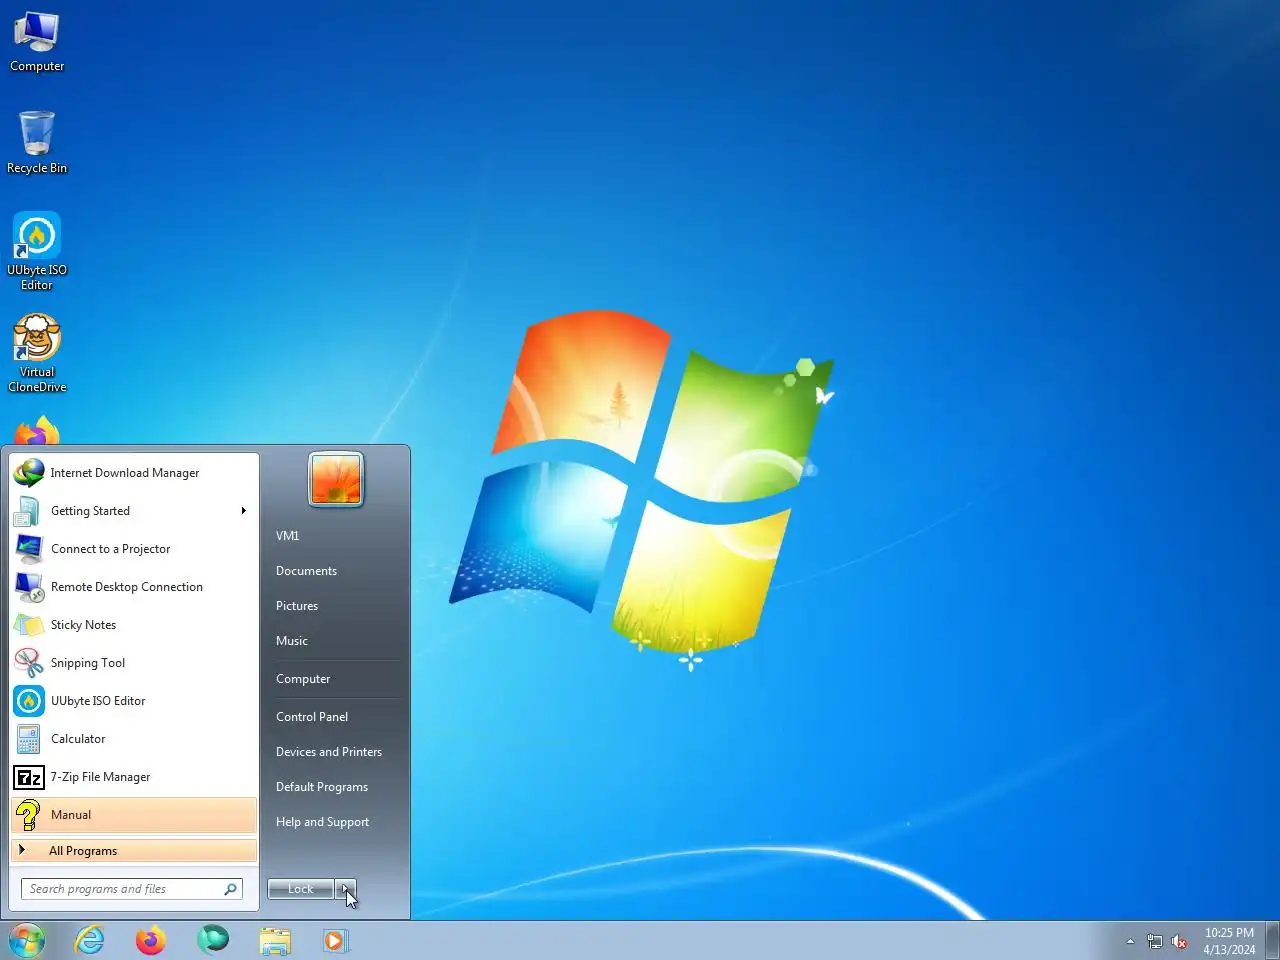Open Documents from Start menu

[306, 571]
